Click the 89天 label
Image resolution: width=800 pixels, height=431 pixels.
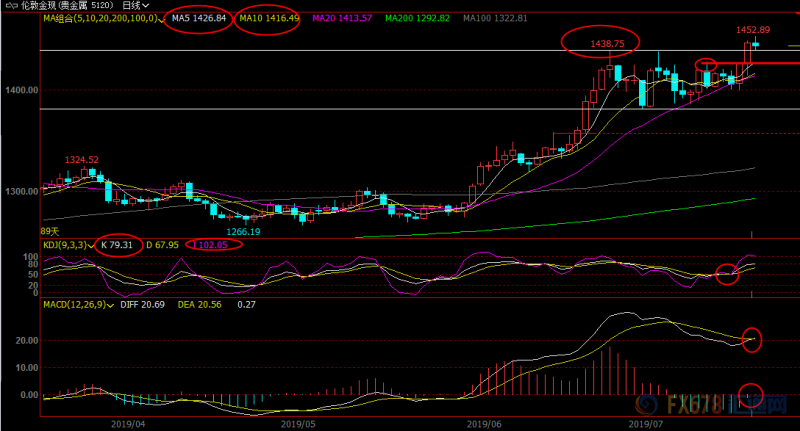coord(49,232)
